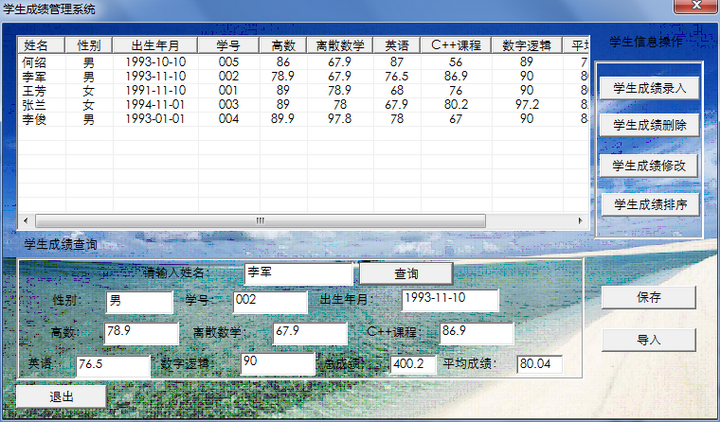Click birth date 1993-10-10 in the table
Image resolution: width=720 pixels, height=422 pixels.
(x=155, y=62)
